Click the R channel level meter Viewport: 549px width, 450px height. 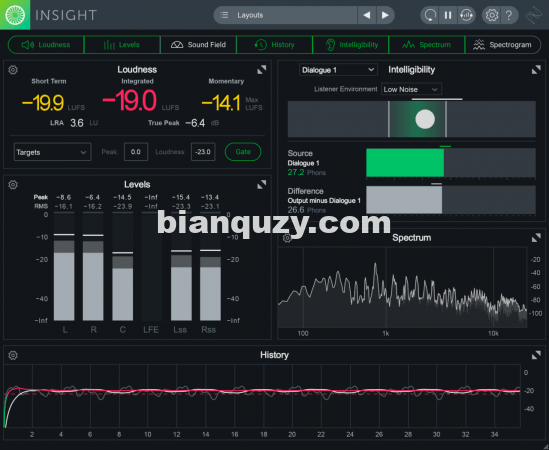tap(93, 266)
